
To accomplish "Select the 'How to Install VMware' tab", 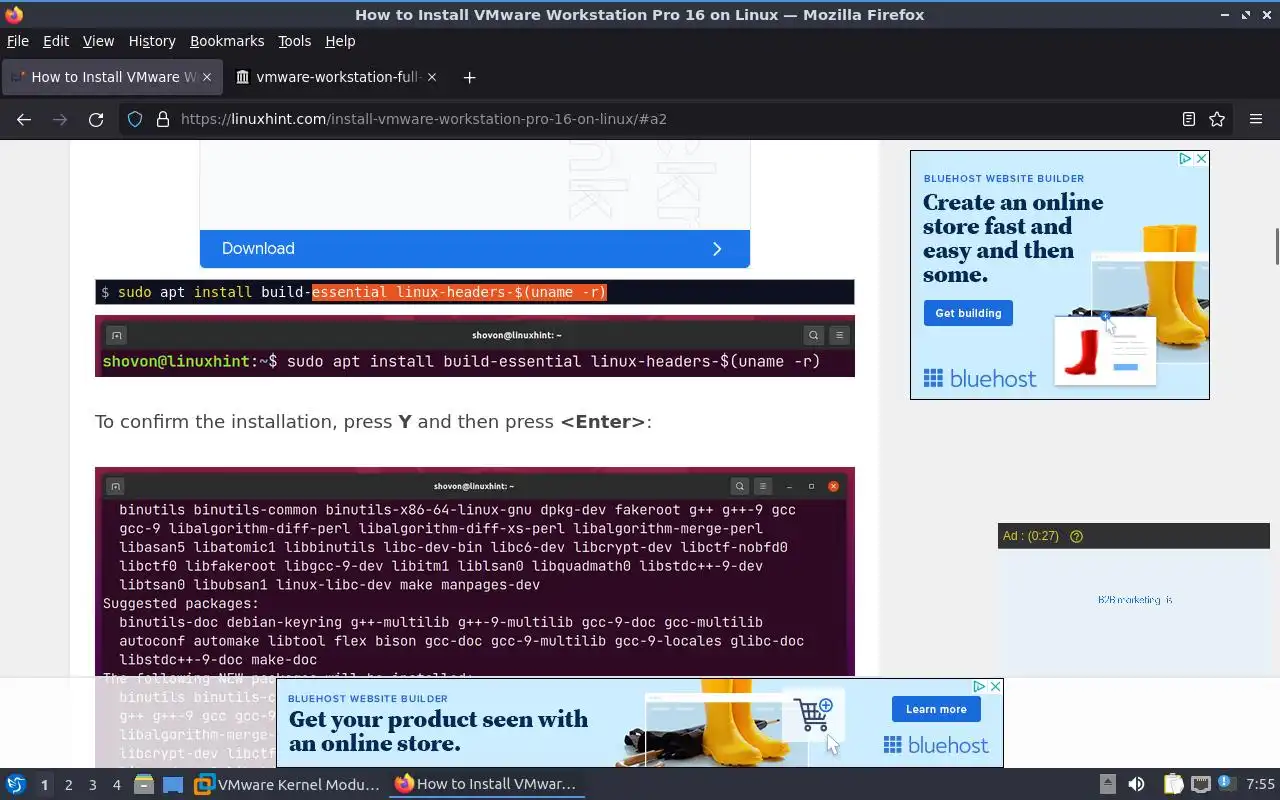I will point(111,77).
